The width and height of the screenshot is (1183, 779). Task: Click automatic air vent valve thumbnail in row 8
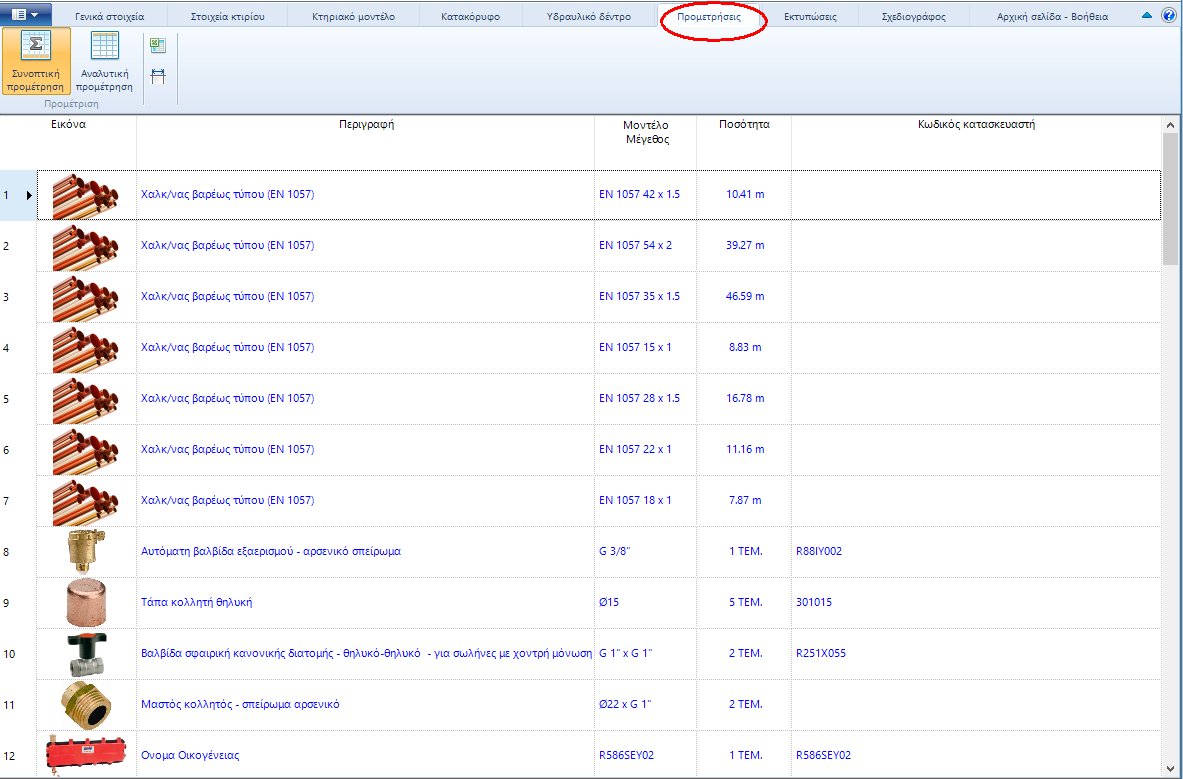85,551
